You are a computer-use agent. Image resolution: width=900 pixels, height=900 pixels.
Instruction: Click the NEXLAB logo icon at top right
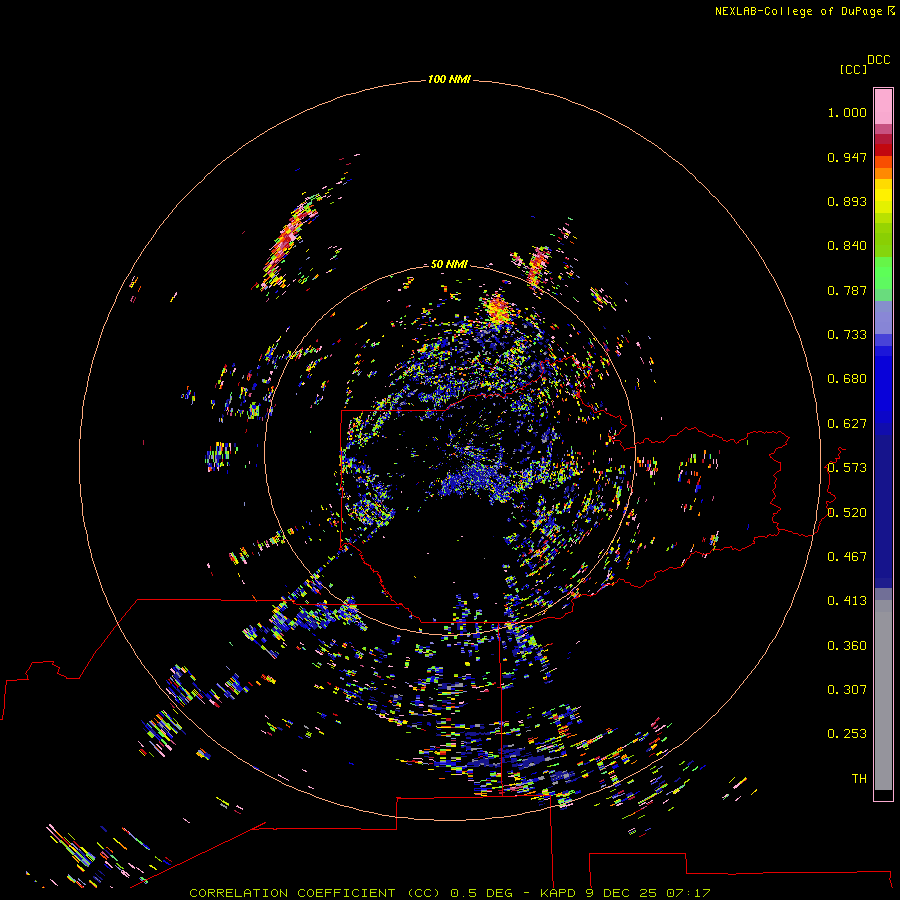[891, 11]
